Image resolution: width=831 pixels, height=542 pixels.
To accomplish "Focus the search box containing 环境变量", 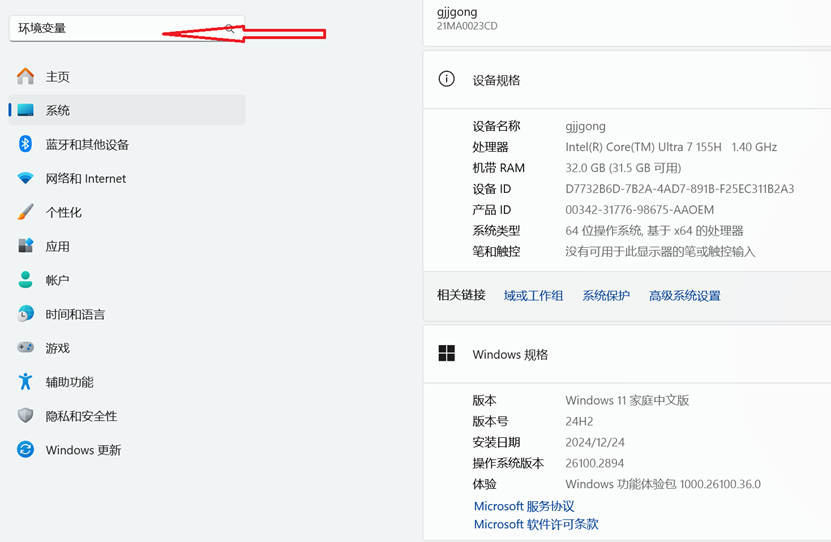I will [127, 29].
